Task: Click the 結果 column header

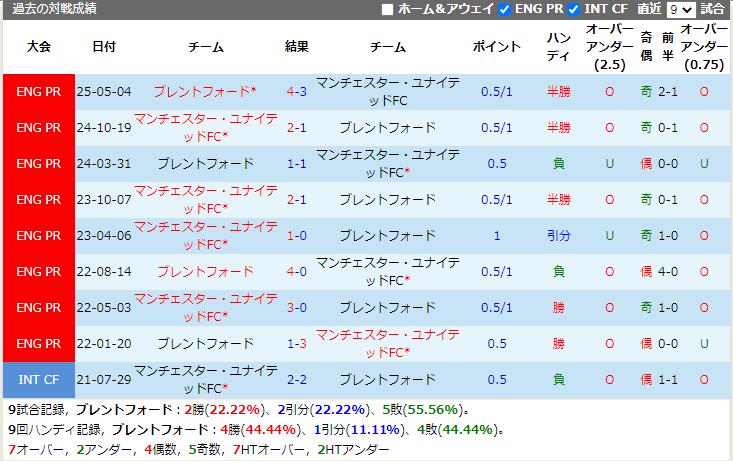Action: click(x=297, y=47)
